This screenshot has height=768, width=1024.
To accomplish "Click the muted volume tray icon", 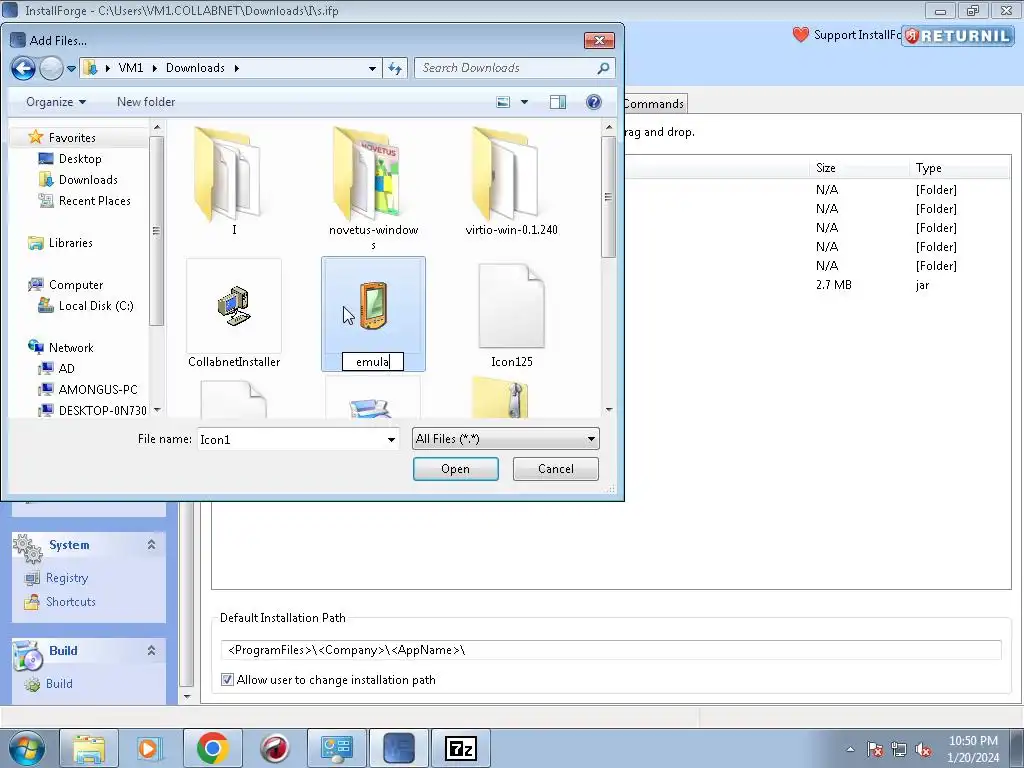I will 923,750.
